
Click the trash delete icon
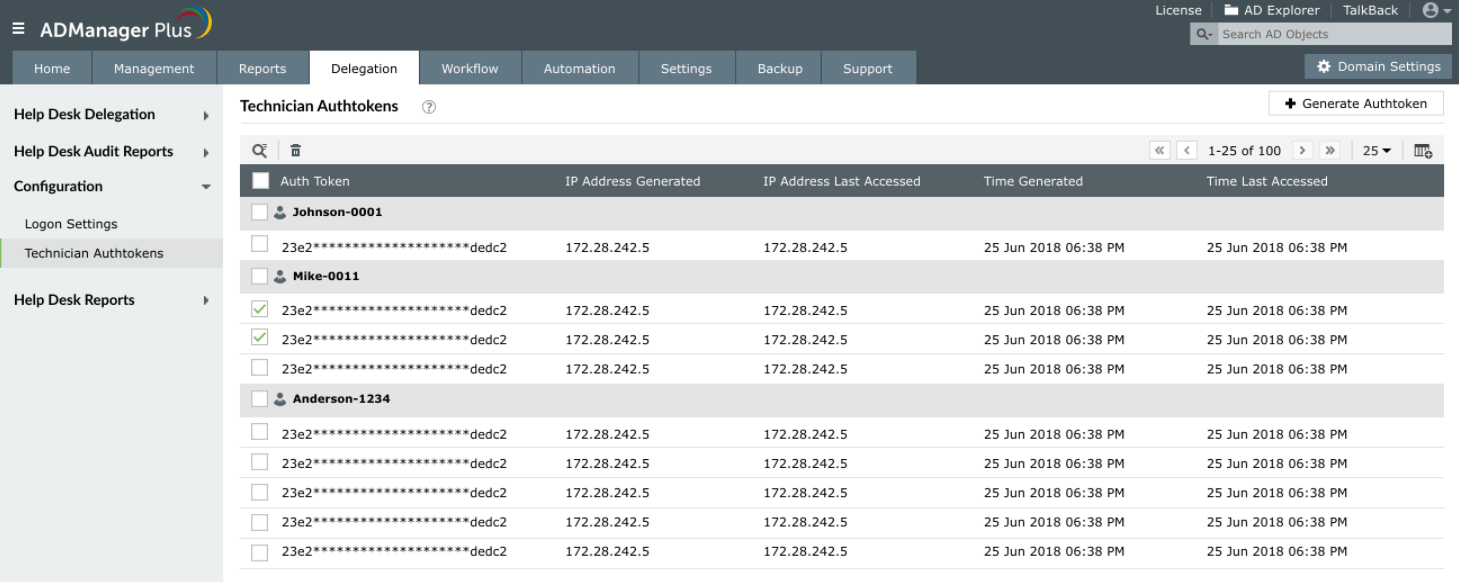click(295, 151)
